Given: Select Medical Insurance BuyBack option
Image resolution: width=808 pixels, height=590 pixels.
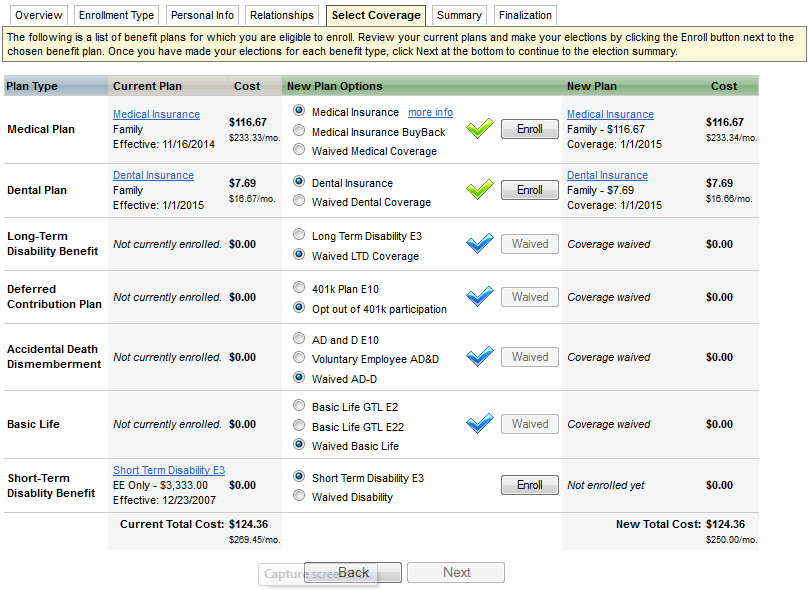Looking at the screenshot, I should pos(299,132).
